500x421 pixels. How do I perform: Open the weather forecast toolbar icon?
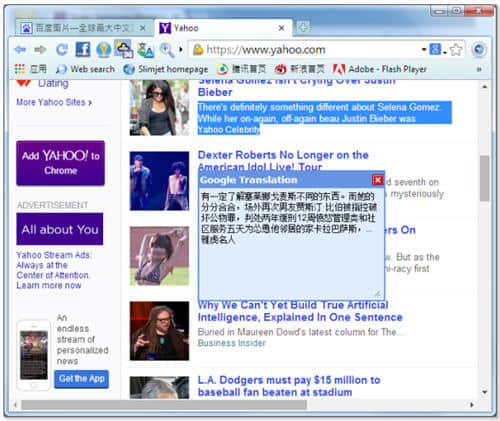click(124, 49)
